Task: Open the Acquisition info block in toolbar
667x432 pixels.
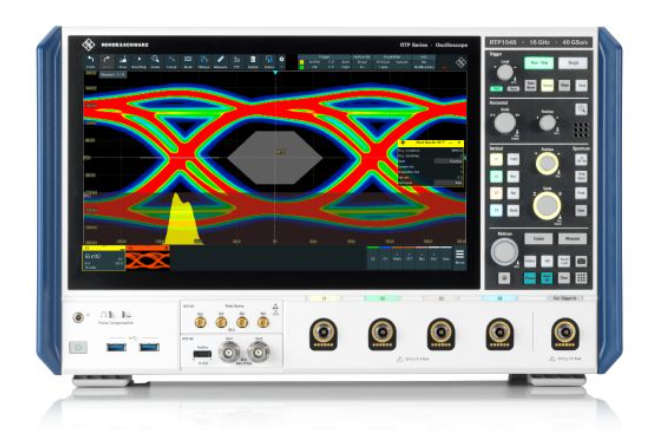Action: (392, 62)
